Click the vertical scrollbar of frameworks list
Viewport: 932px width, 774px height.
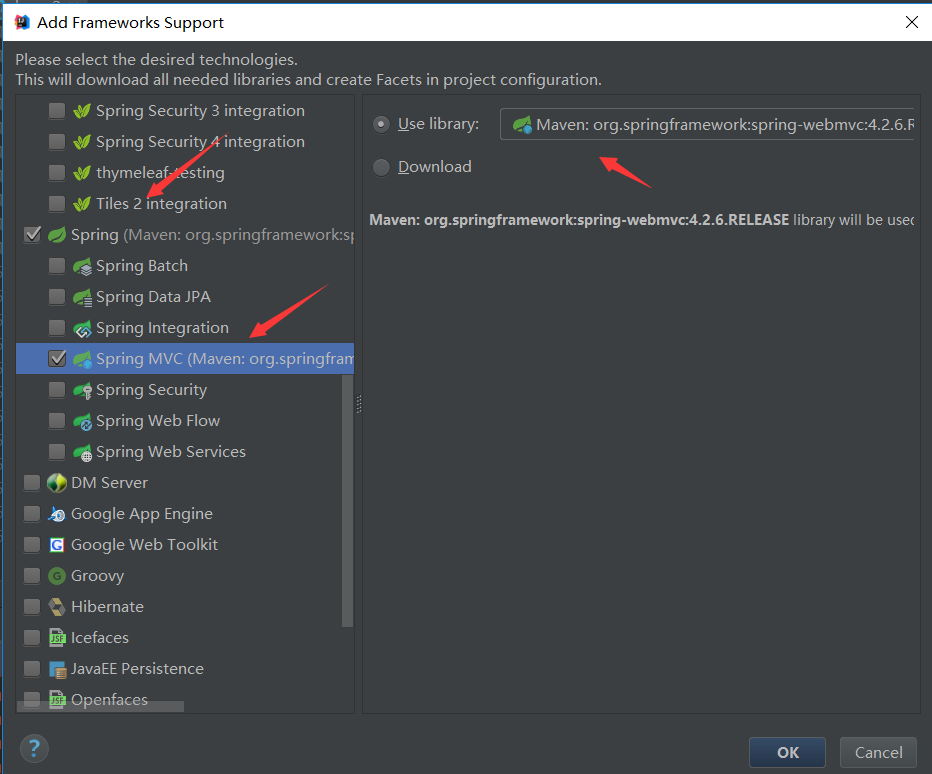tap(348, 501)
